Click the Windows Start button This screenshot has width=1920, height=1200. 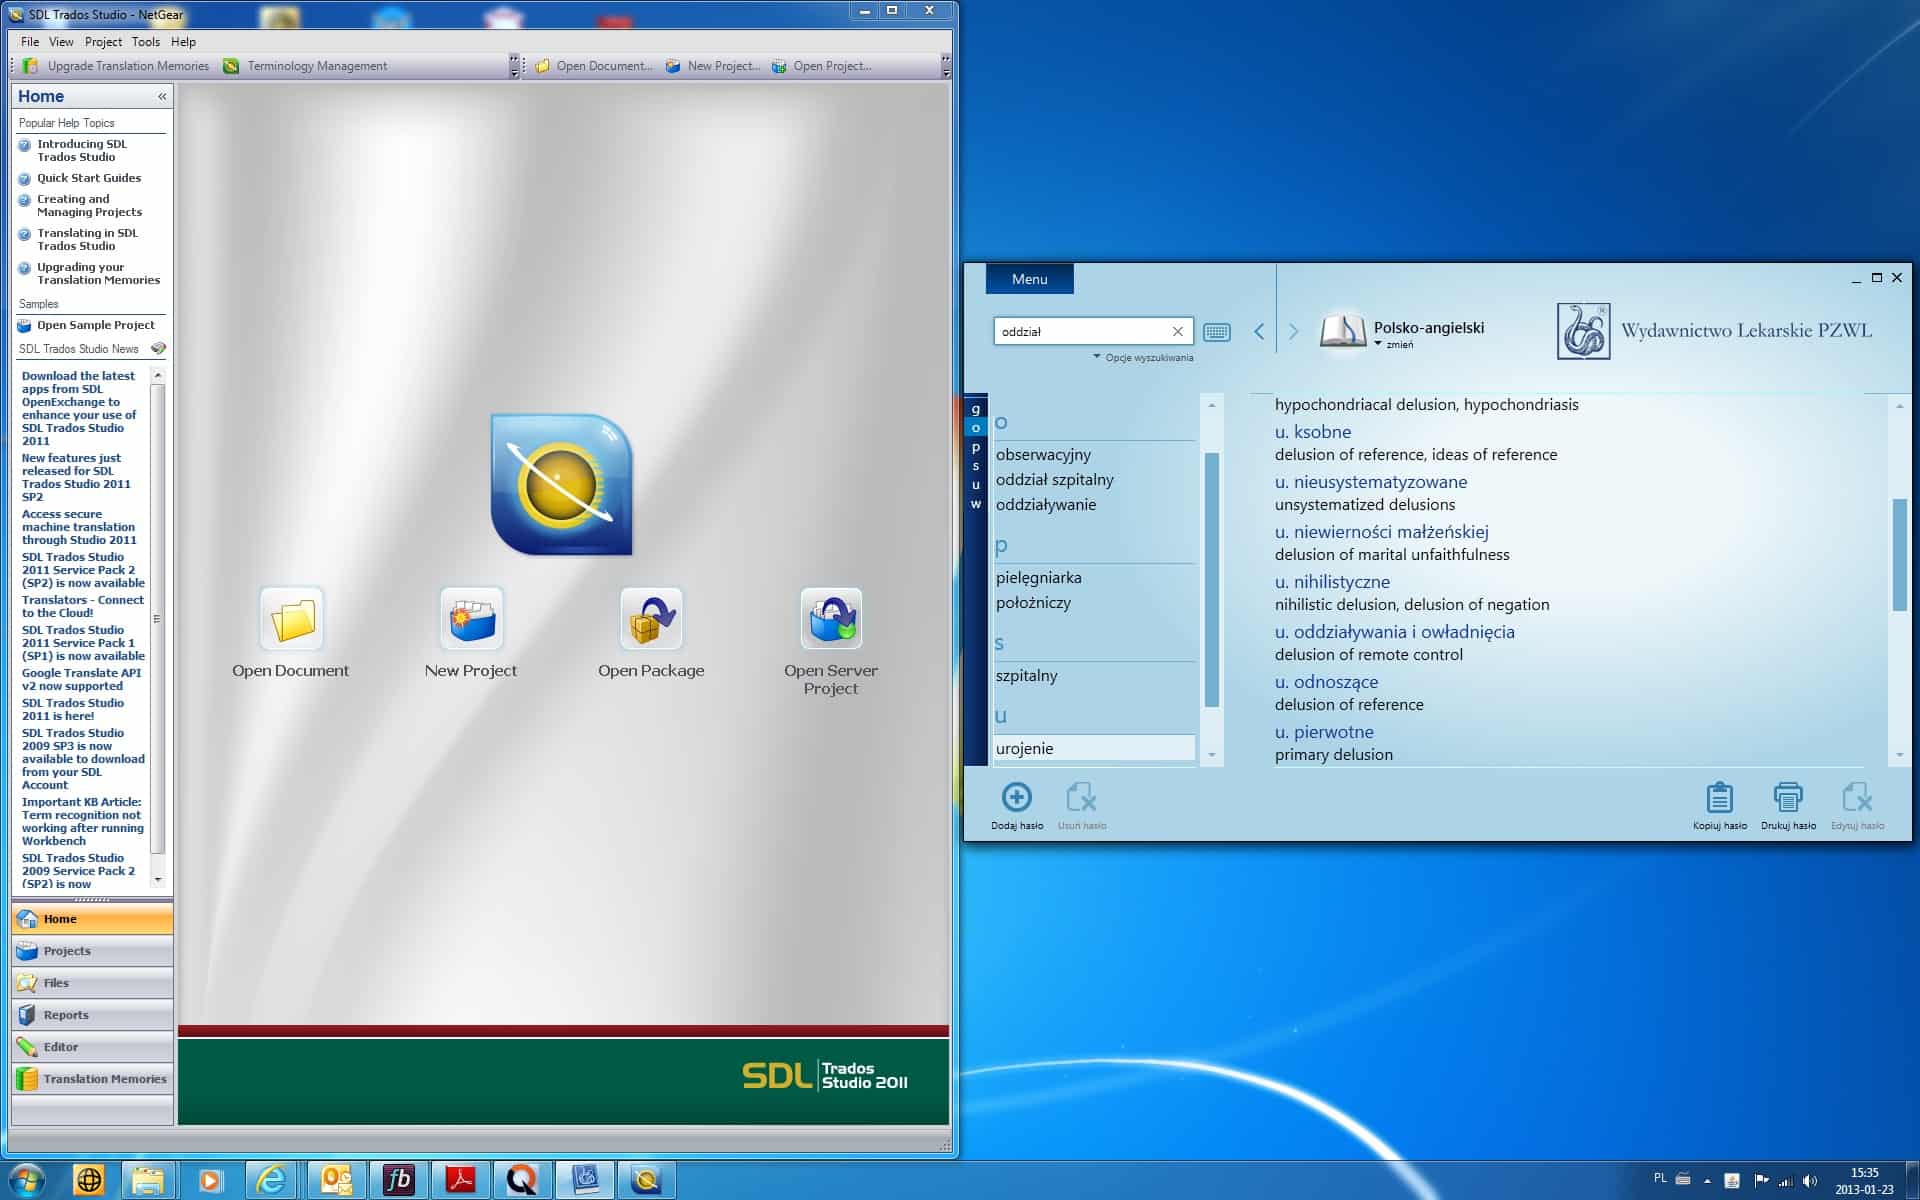pos(27,1180)
